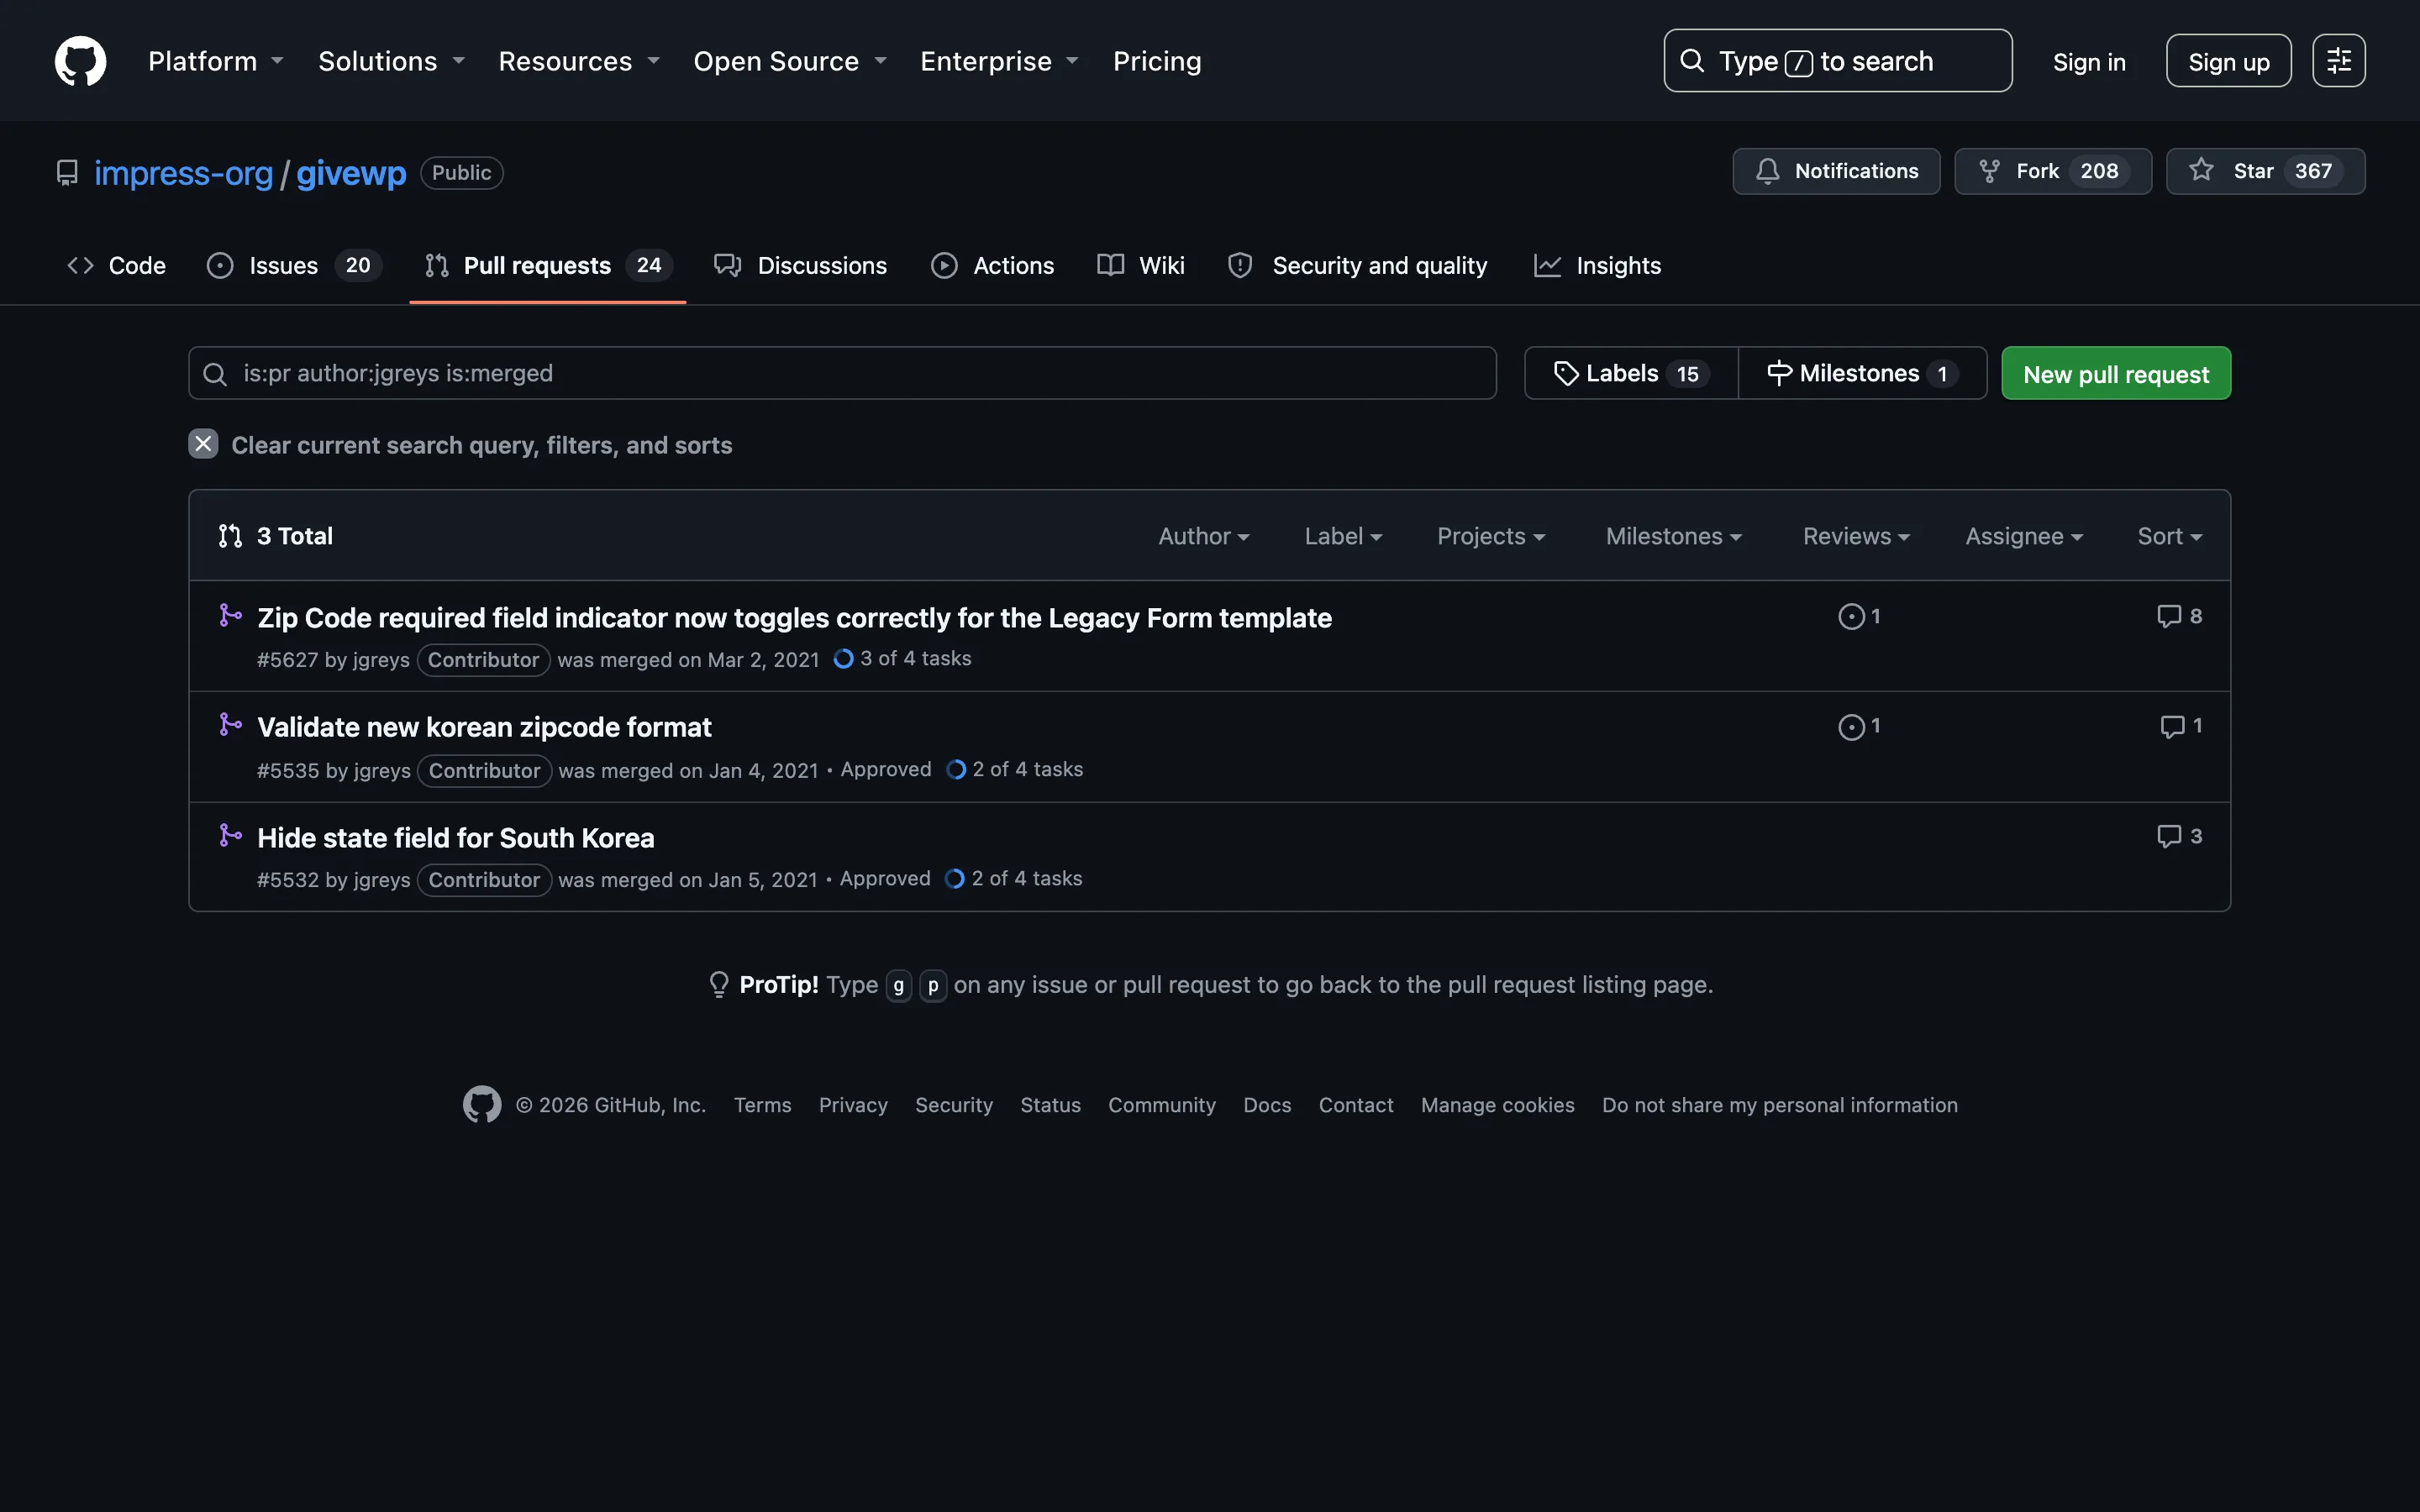Click the jgreys author link on #5627
Image resolution: width=2420 pixels, height=1512 pixels.
[381, 660]
